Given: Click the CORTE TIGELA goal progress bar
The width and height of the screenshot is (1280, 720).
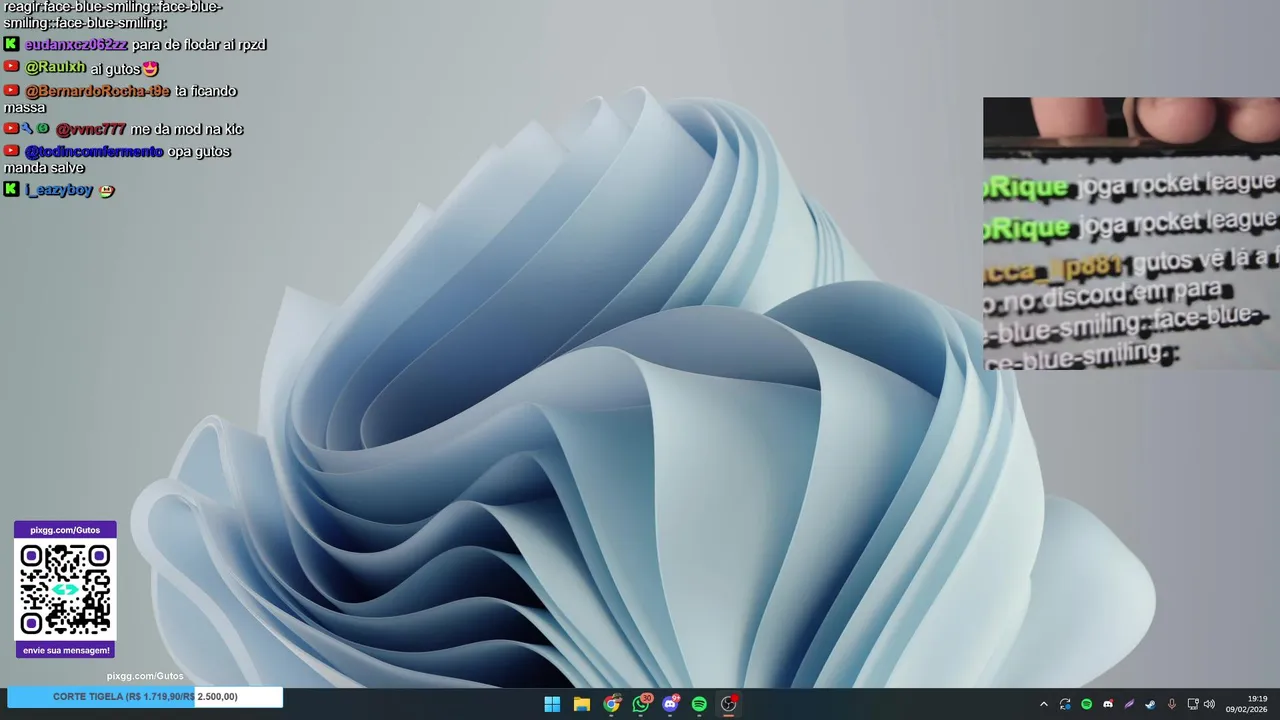Looking at the screenshot, I should [x=145, y=697].
